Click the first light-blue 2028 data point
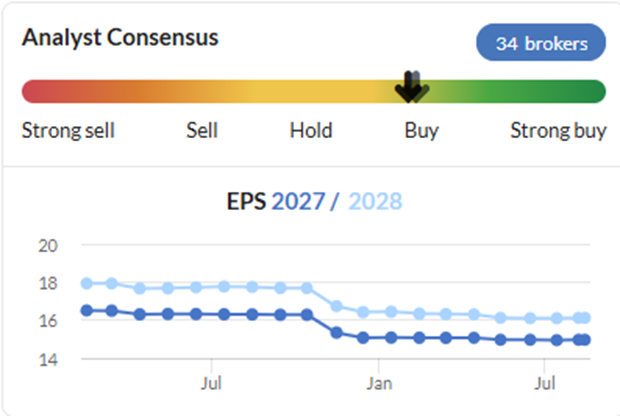This screenshot has width=620, height=416. [x=87, y=283]
